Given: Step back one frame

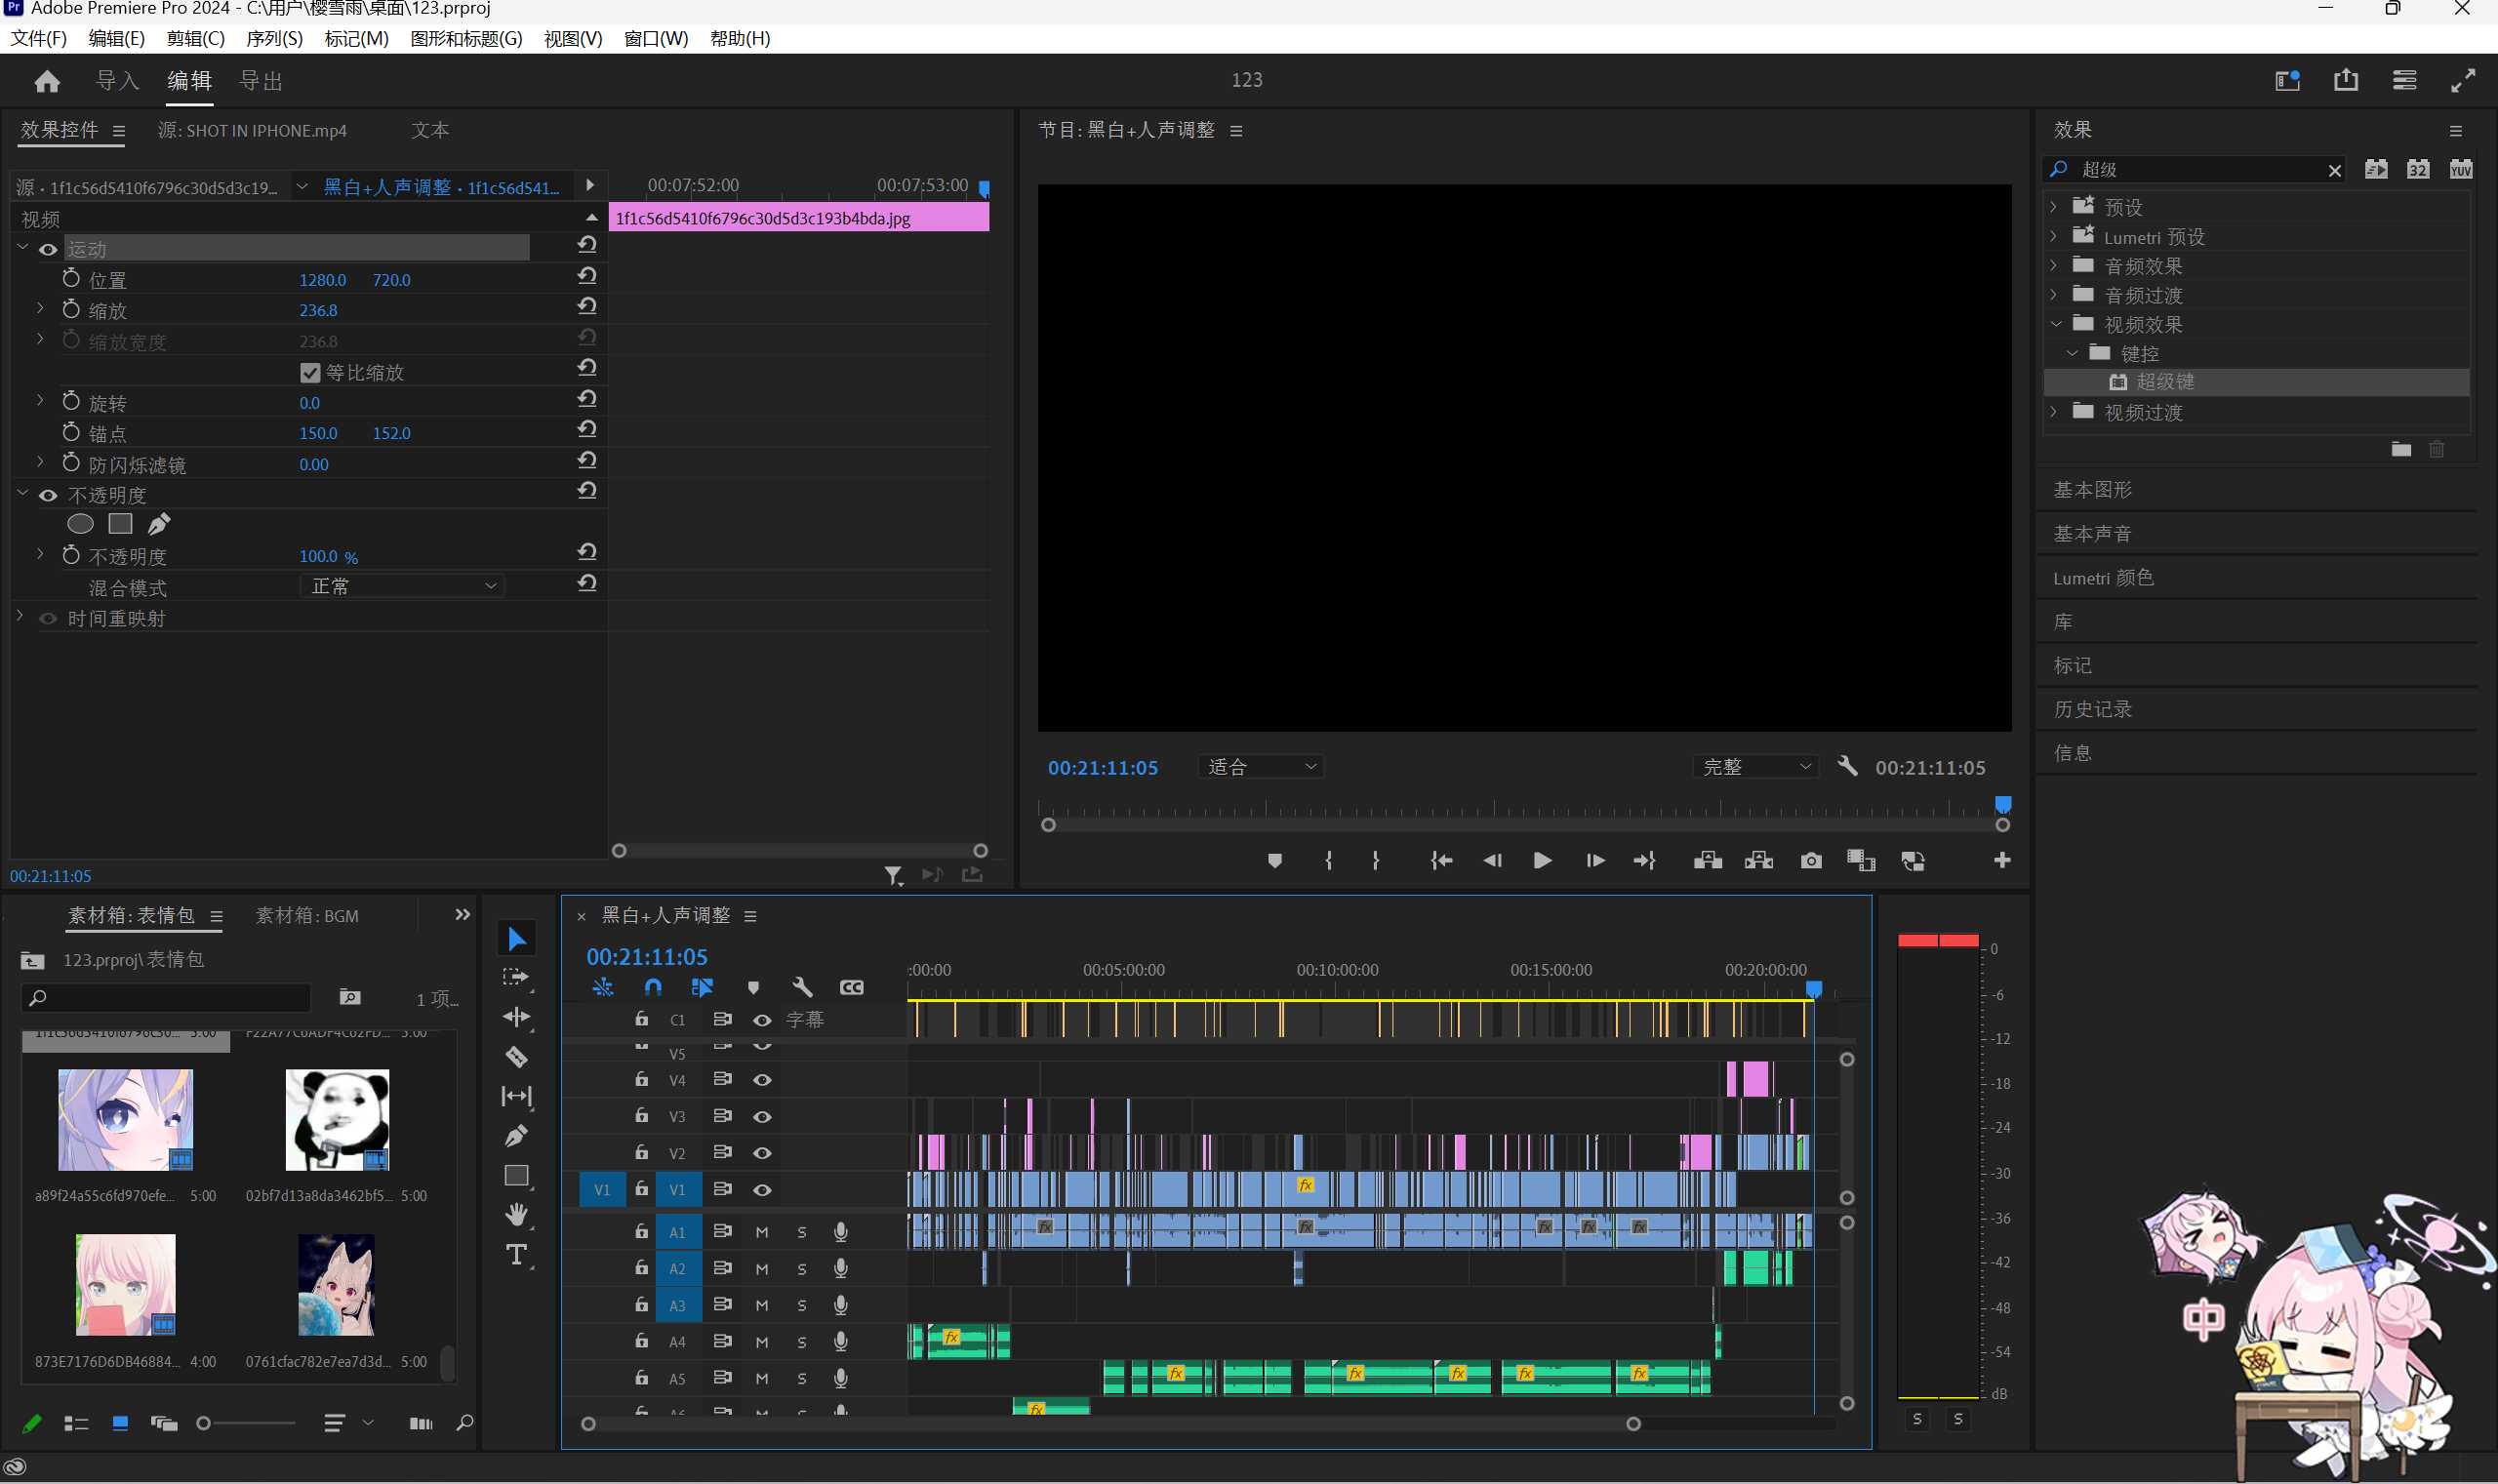Looking at the screenshot, I should [1492, 861].
